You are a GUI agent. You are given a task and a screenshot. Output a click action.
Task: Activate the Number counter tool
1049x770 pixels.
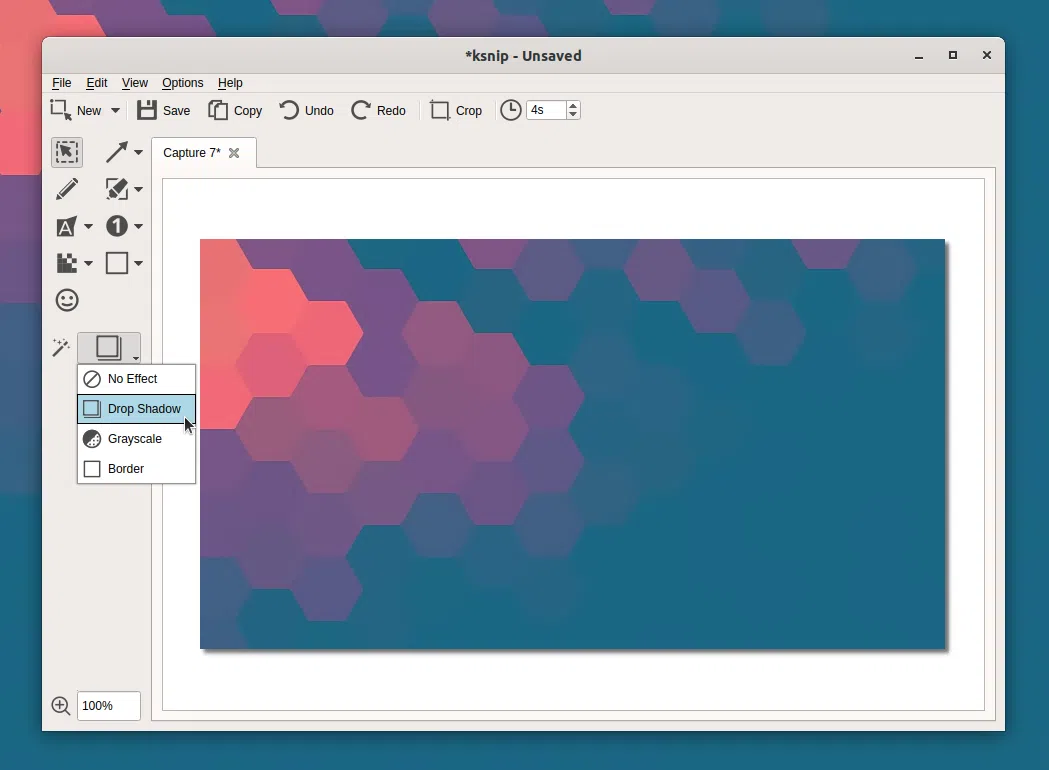117,226
